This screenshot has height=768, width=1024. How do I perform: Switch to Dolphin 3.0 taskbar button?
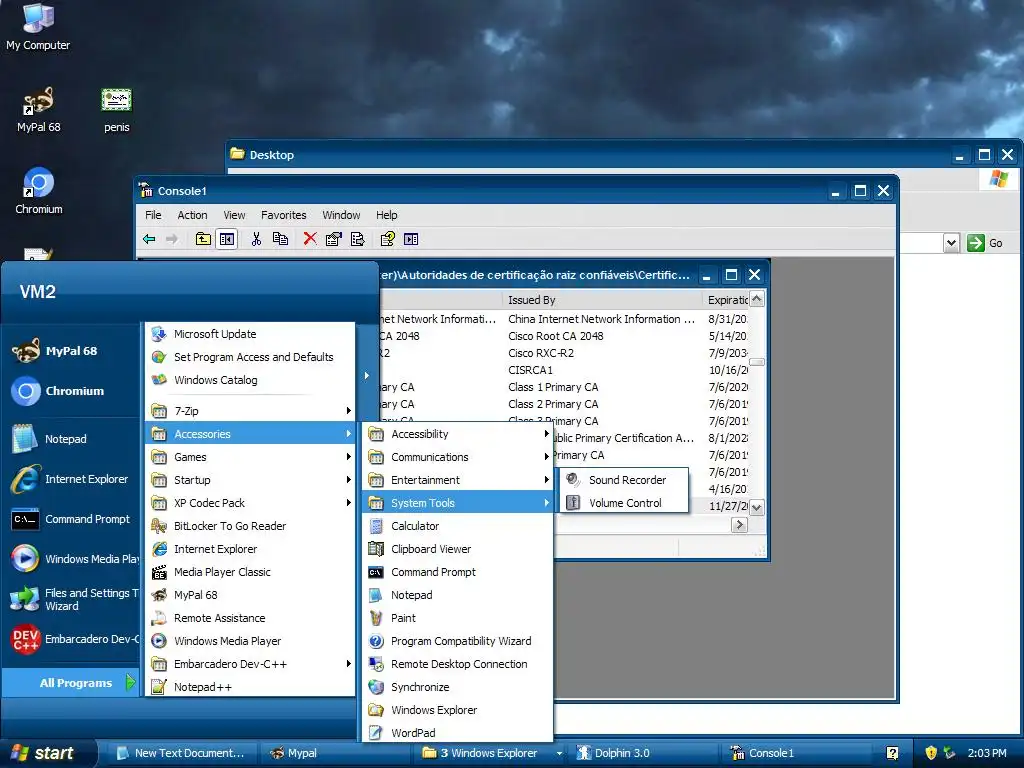644,753
